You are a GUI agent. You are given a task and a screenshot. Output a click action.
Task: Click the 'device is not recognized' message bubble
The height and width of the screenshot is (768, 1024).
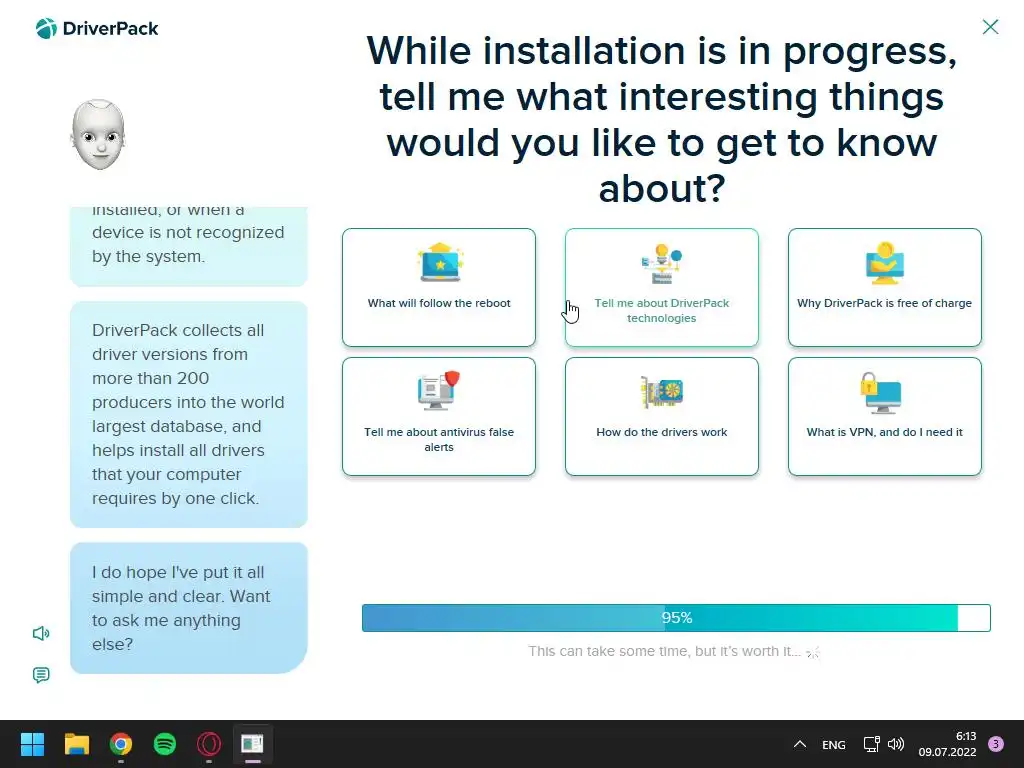(x=189, y=246)
